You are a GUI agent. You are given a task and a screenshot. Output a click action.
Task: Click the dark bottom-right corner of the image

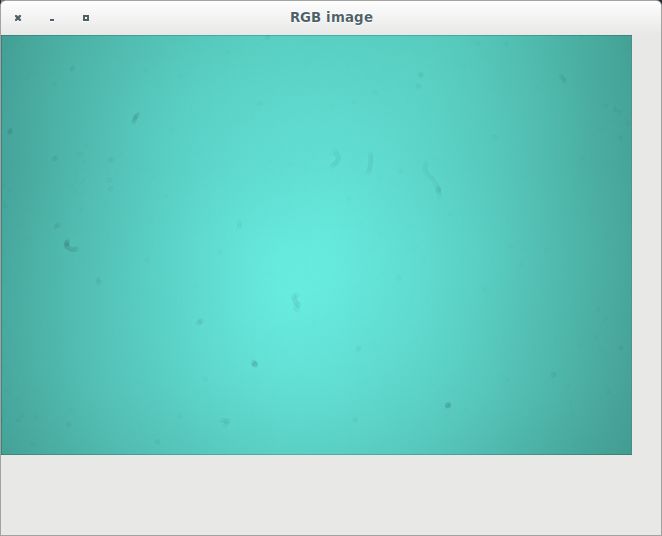click(626, 449)
